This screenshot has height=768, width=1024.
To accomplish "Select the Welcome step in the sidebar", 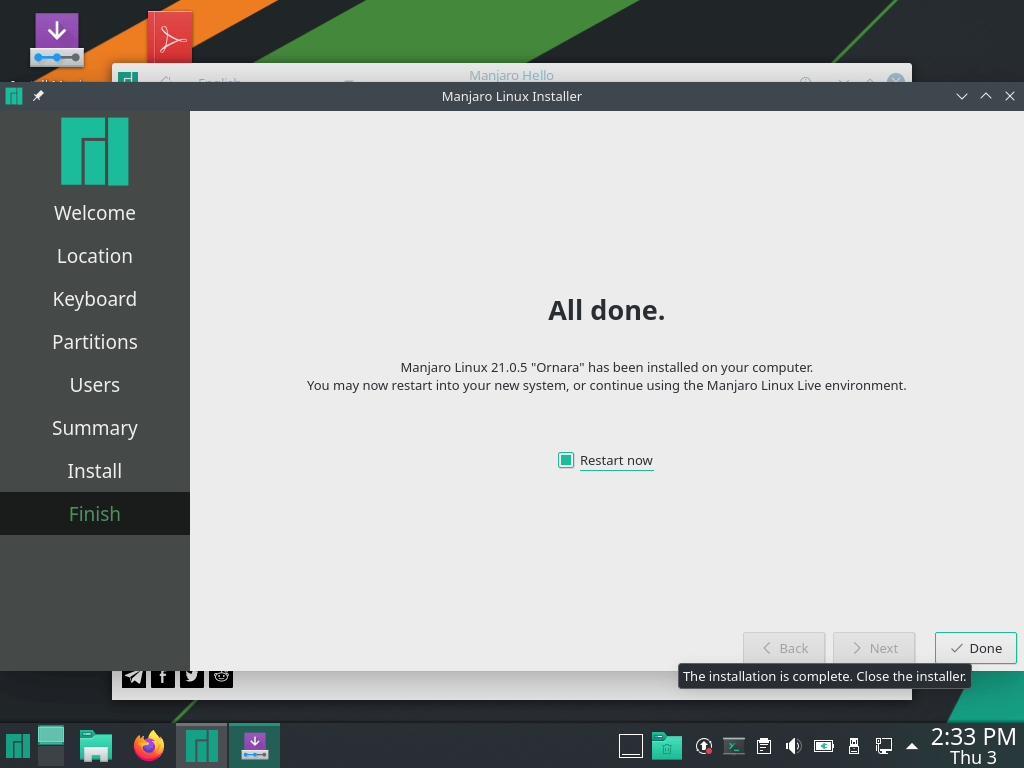I will point(95,213).
